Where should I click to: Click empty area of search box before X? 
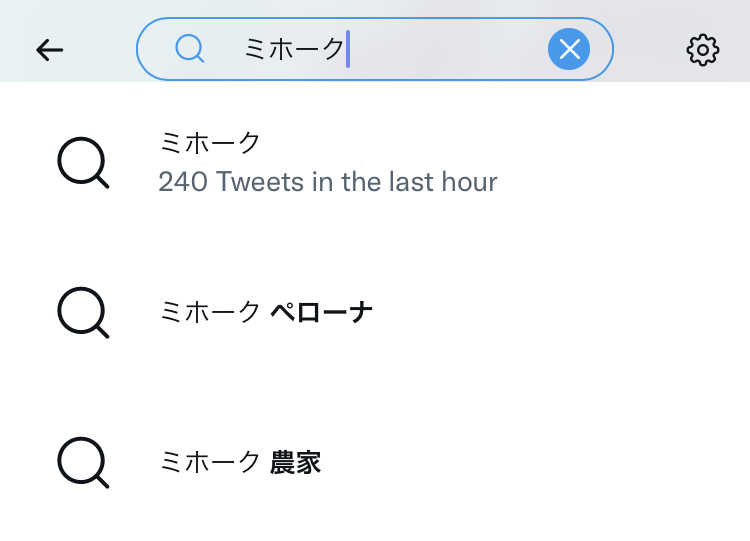(450, 49)
